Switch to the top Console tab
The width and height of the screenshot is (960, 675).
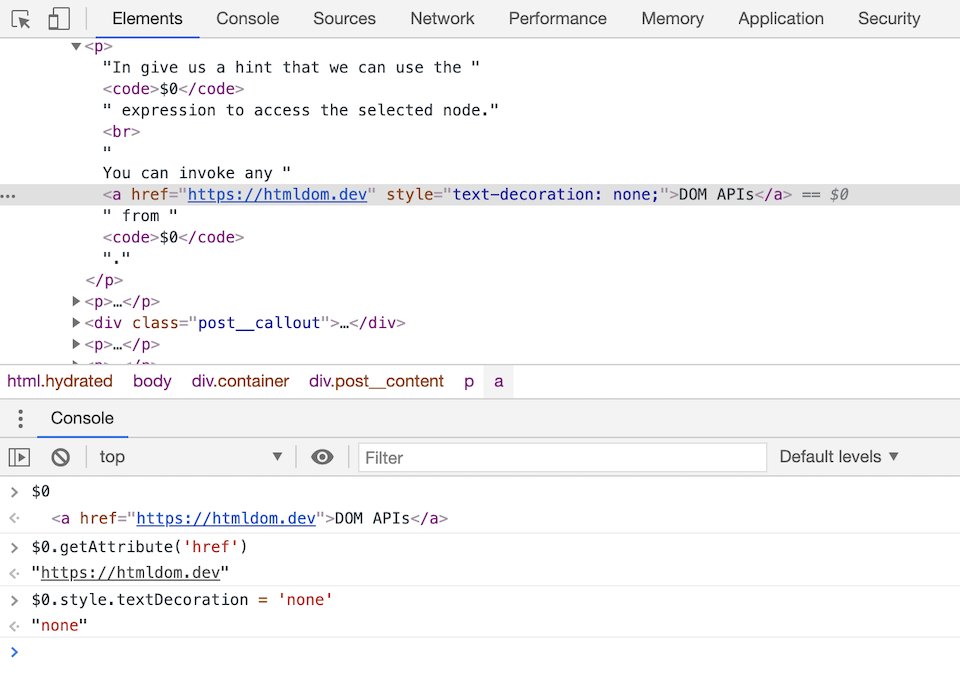click(x=247, y=19)
